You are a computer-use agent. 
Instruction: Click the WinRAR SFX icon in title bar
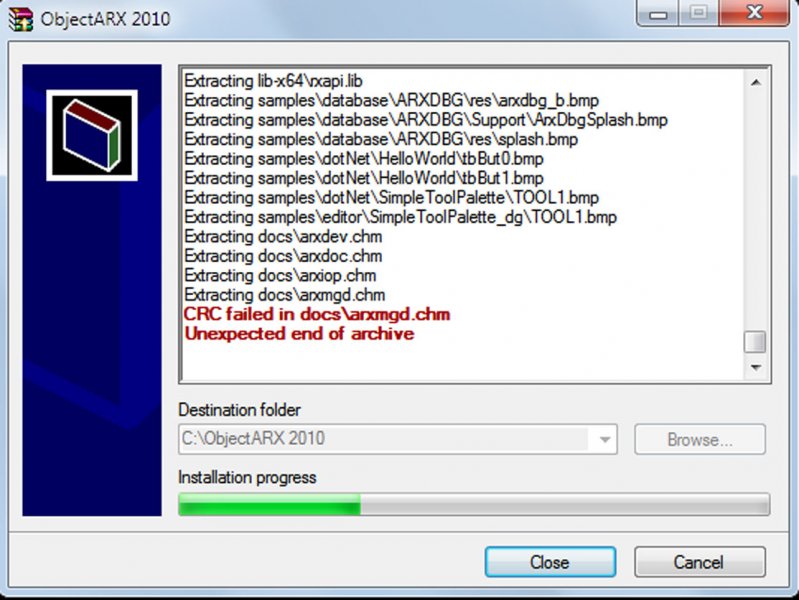(x=21, y=19)
